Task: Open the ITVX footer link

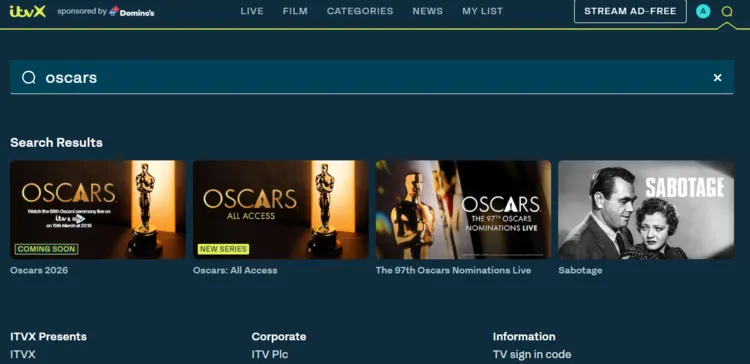Action: pos(23,354)
